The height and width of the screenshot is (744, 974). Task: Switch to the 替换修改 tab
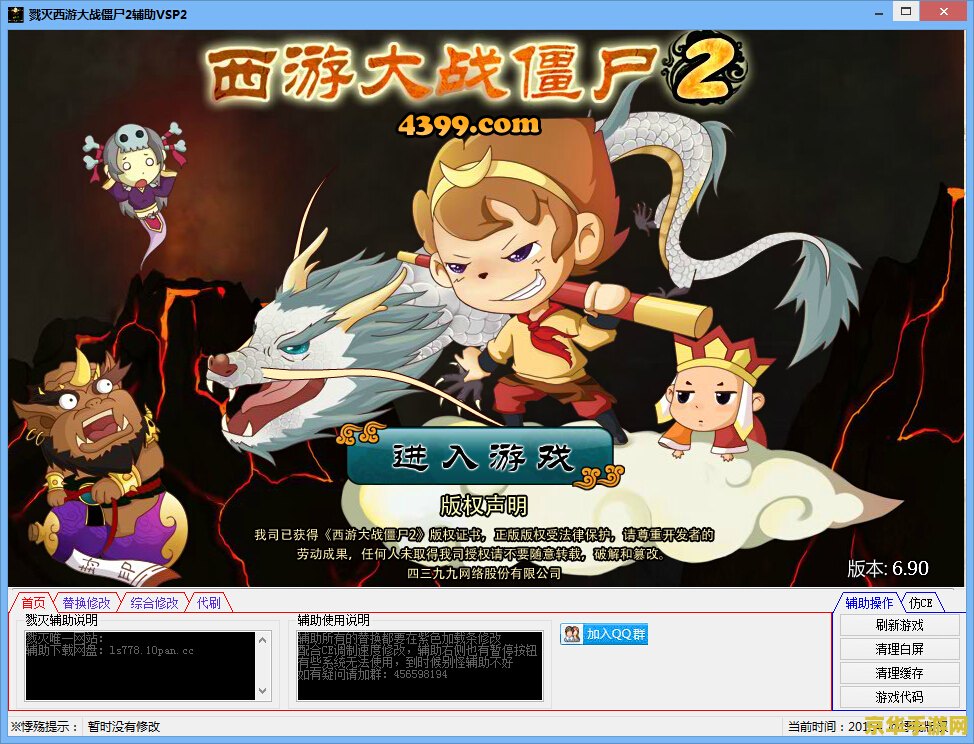coord(86,602)
